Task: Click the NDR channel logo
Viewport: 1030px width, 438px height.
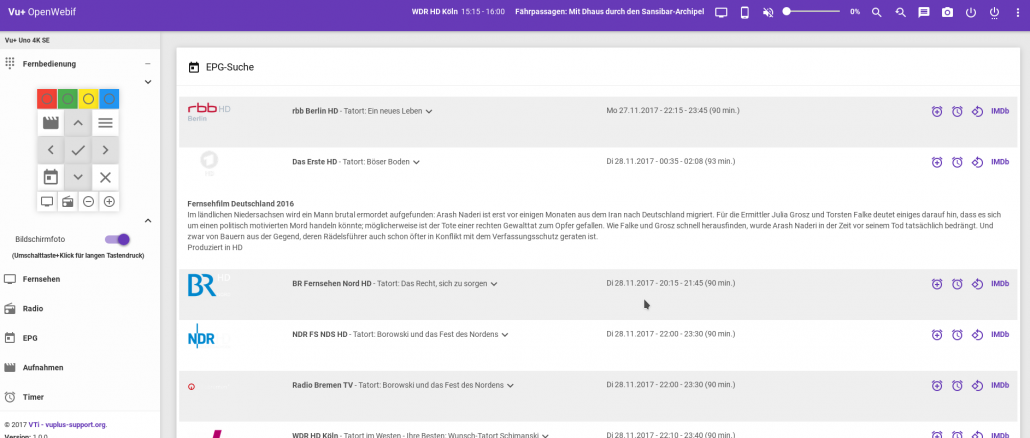Action: pyautogui.click(x=208, y=336)
